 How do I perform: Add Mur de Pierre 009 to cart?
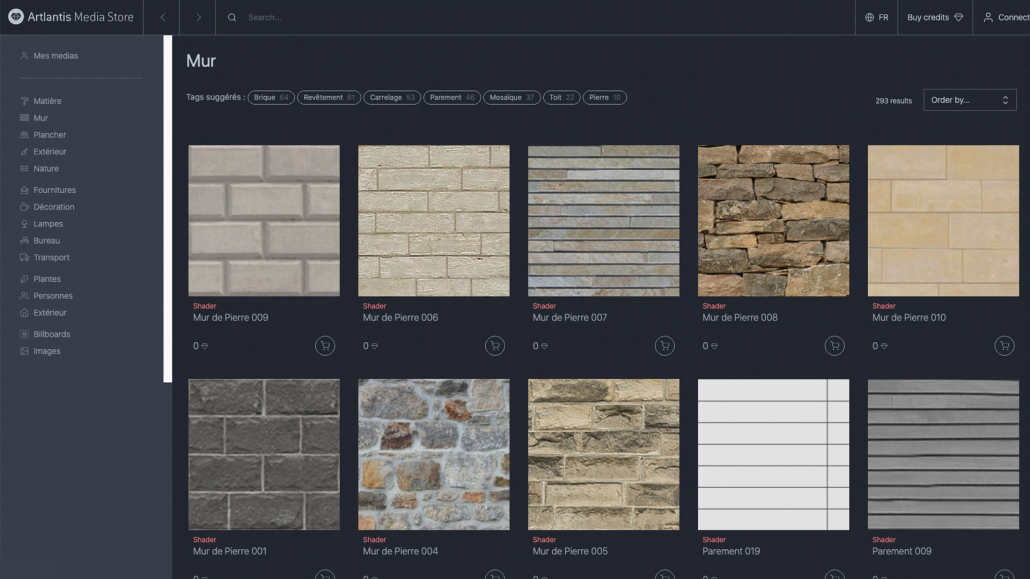(324, 345)
